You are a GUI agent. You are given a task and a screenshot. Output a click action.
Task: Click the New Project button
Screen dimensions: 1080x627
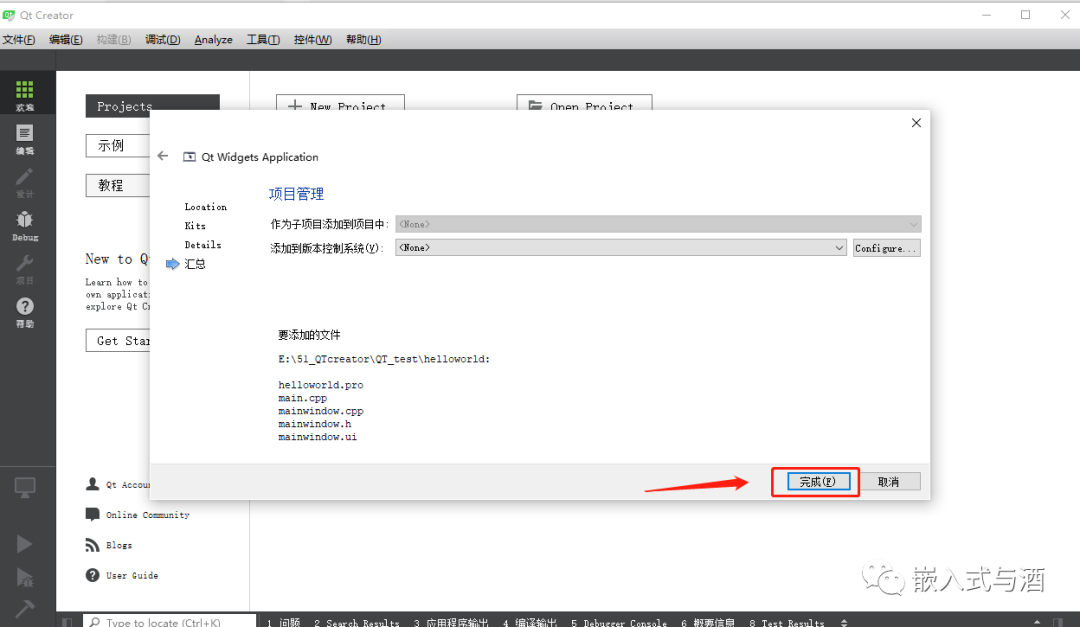tap(340, 103)
